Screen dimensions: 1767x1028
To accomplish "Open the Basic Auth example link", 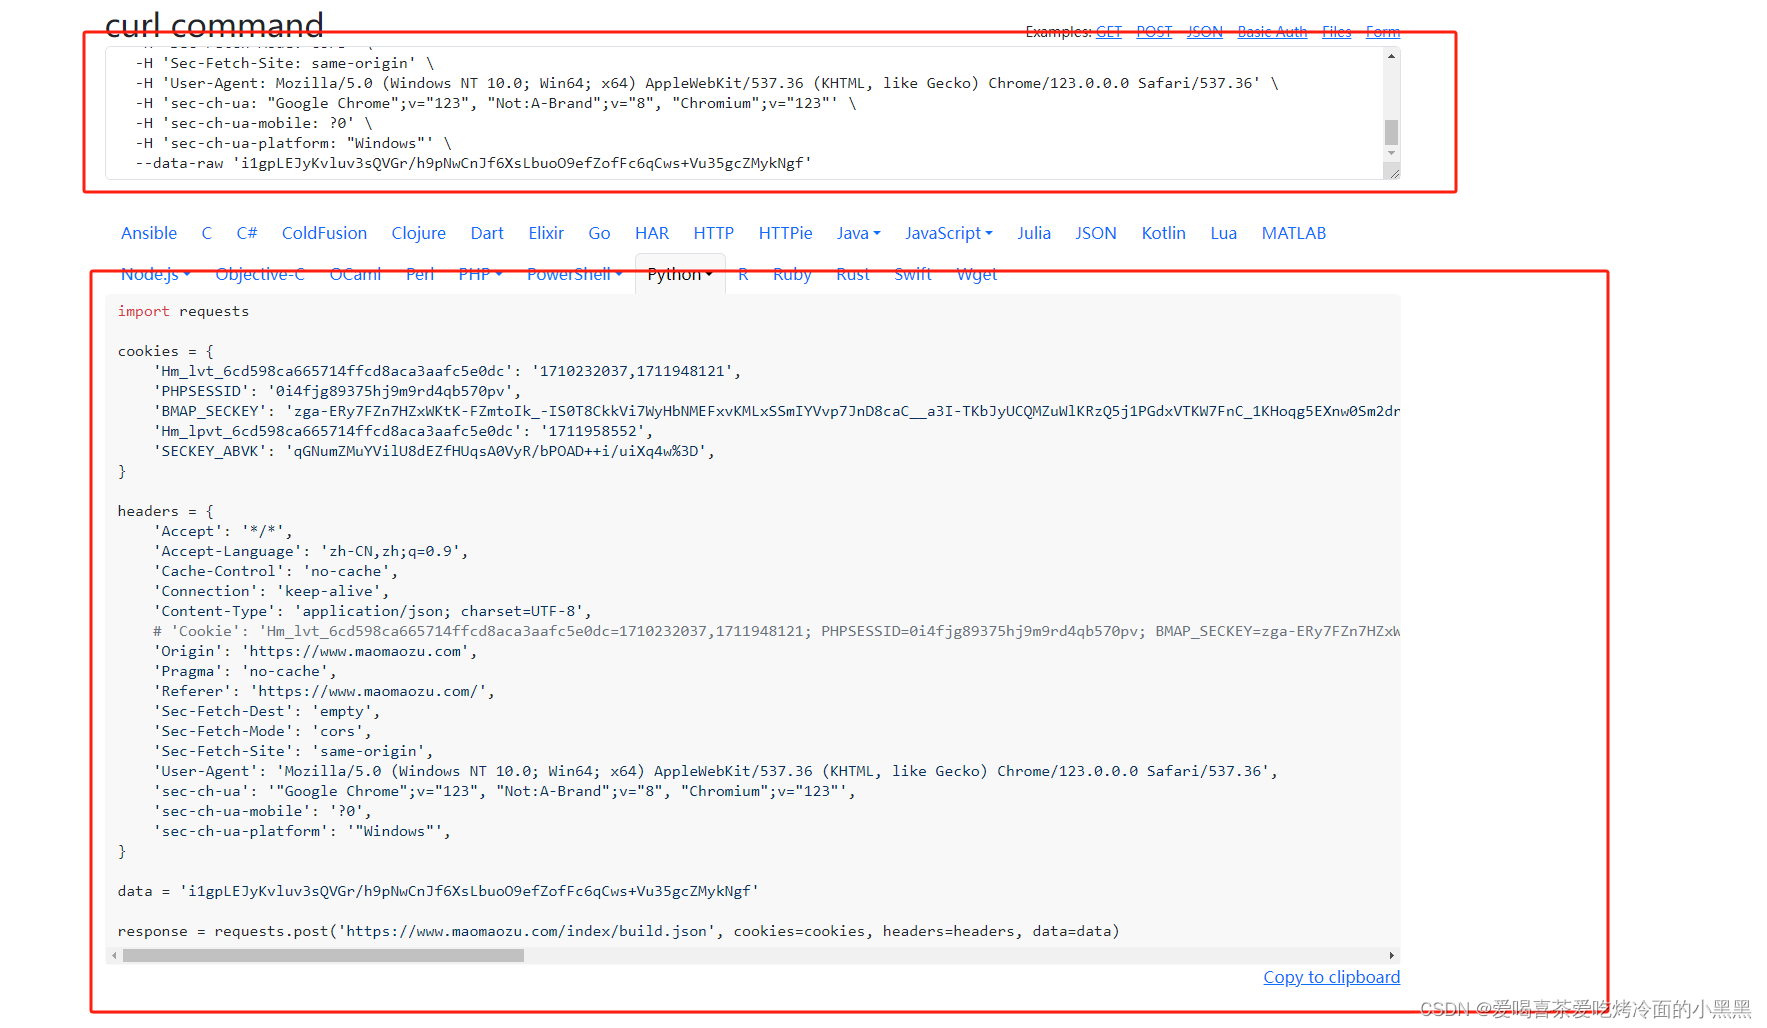I will 1272,32.
